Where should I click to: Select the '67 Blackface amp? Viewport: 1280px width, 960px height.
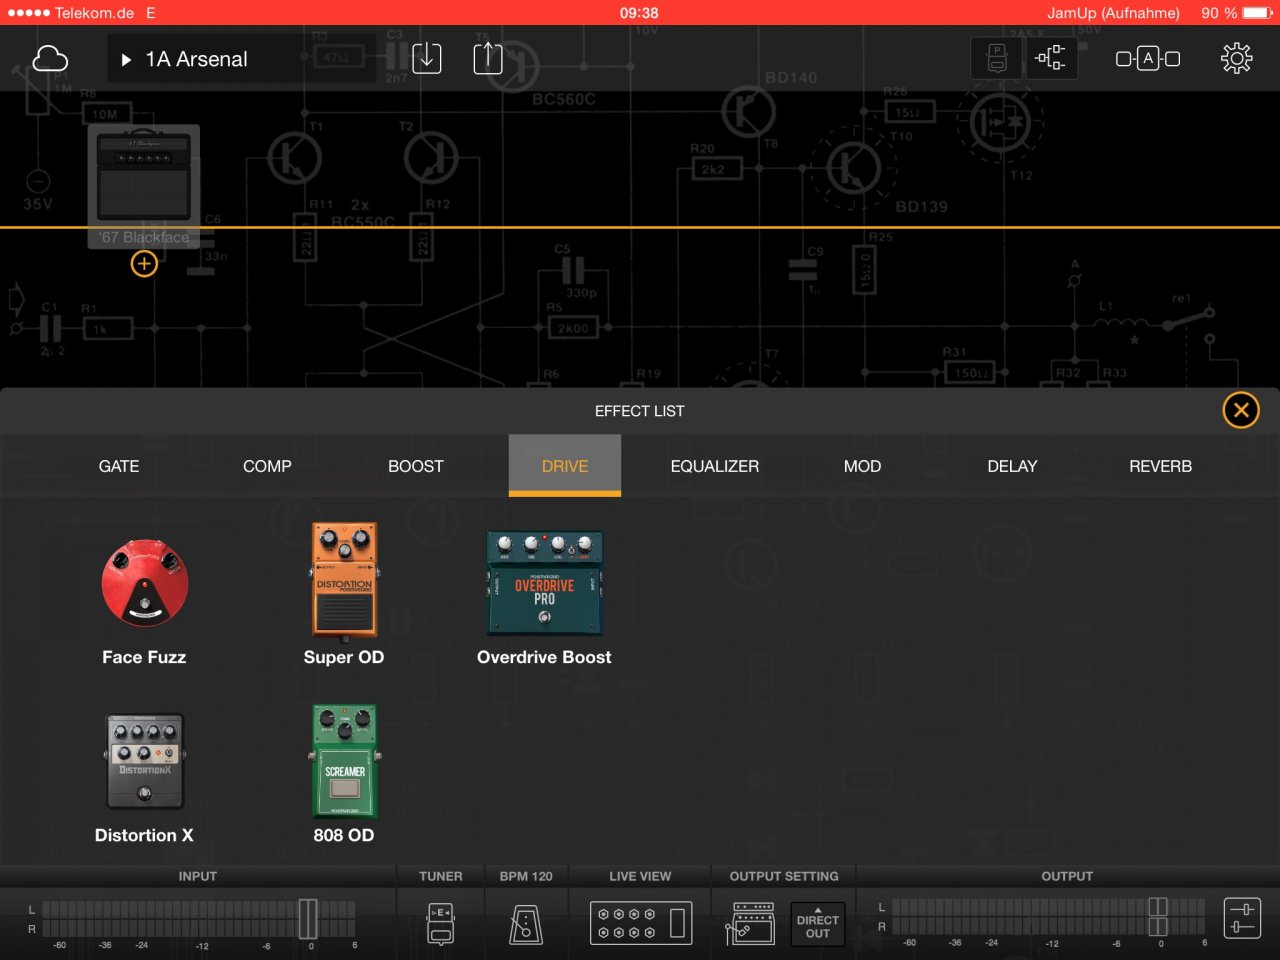[x=144, y=187]
